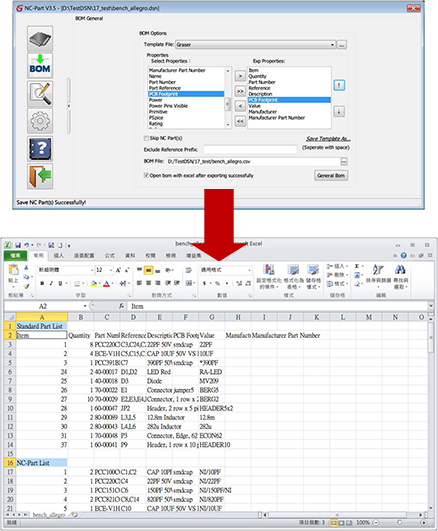Open the pencil and magnifier edit icon
Viewport: 438px width, 531px height.
pyautogui.click(x=40, y=94)
